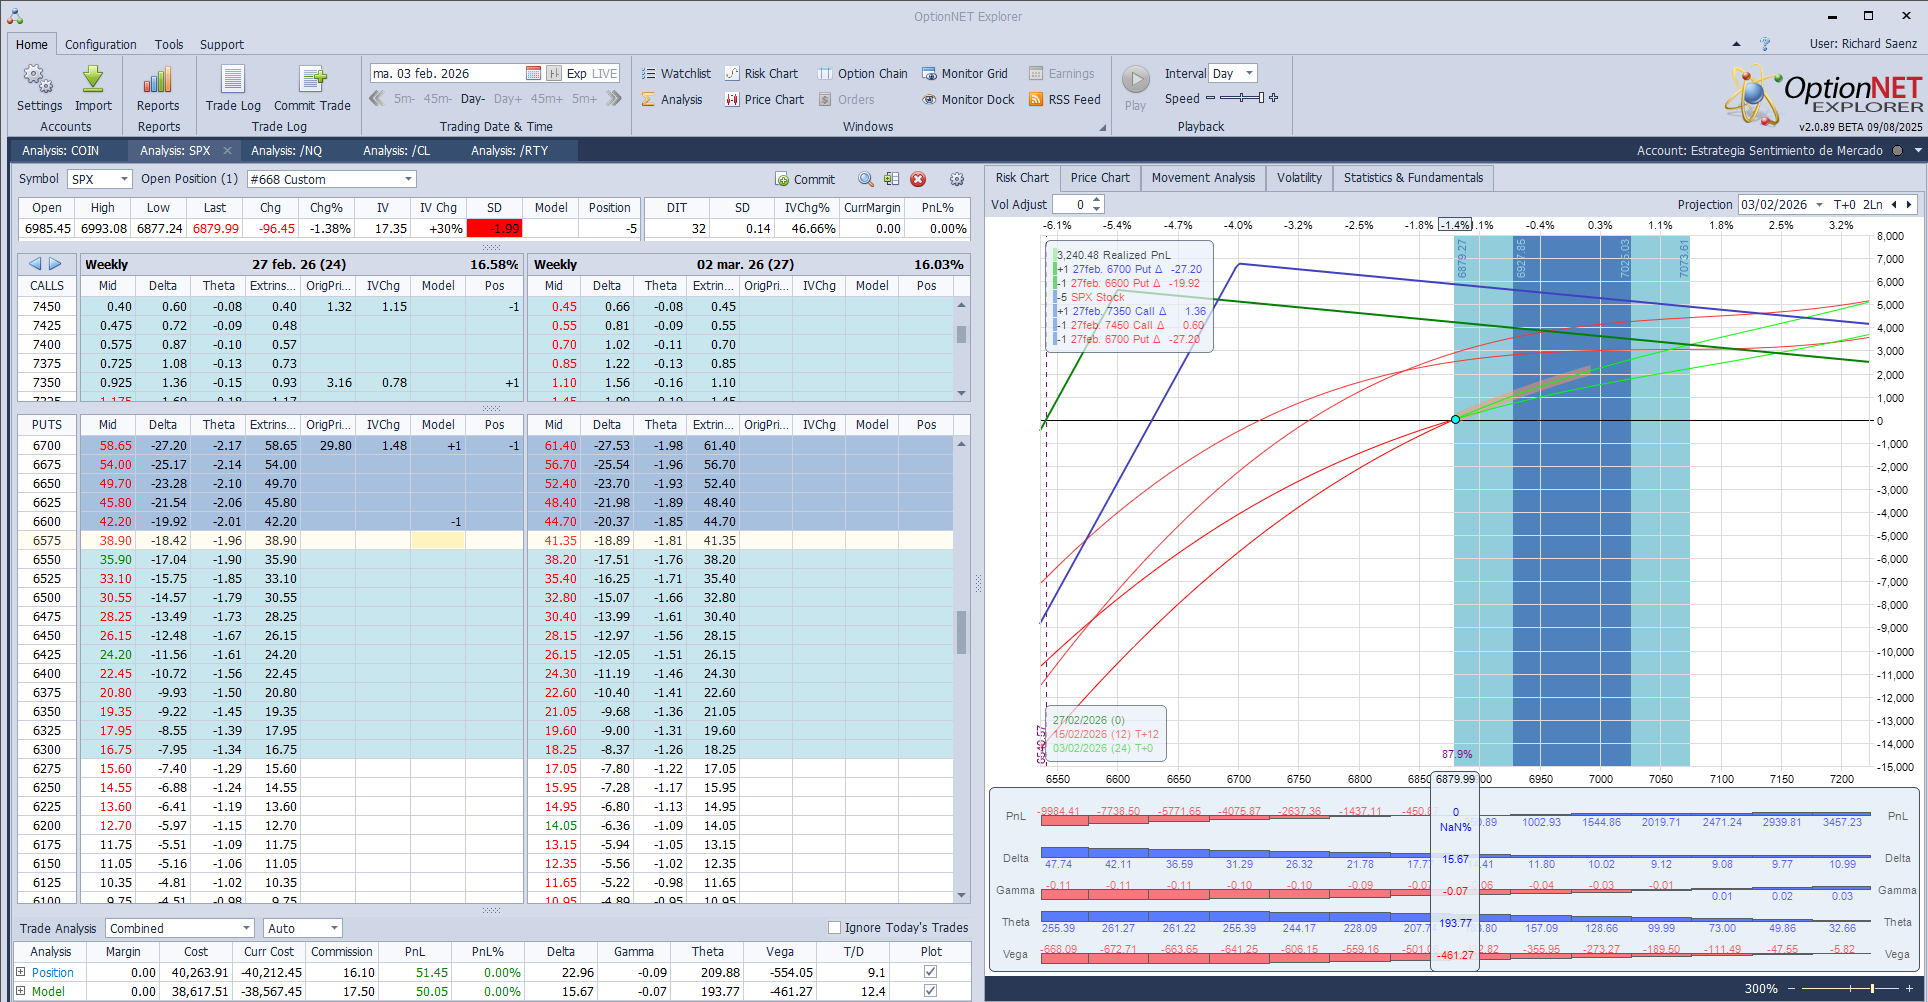Open the RSS Feed window
The height and width of the screenshot is (1002, 1928).
pos(1065,99)
